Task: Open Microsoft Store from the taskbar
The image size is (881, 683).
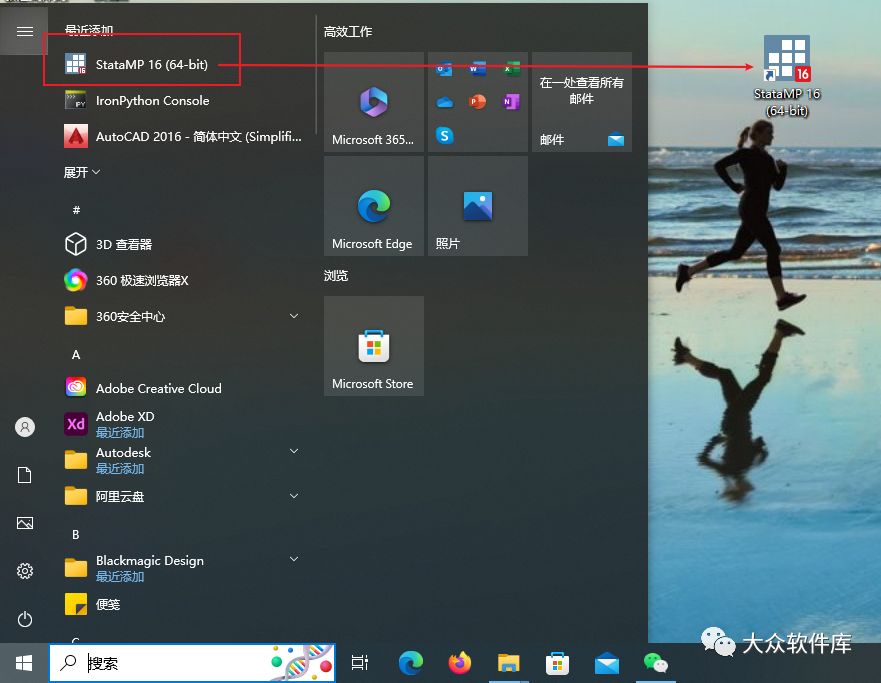Action: coord(557,663)
